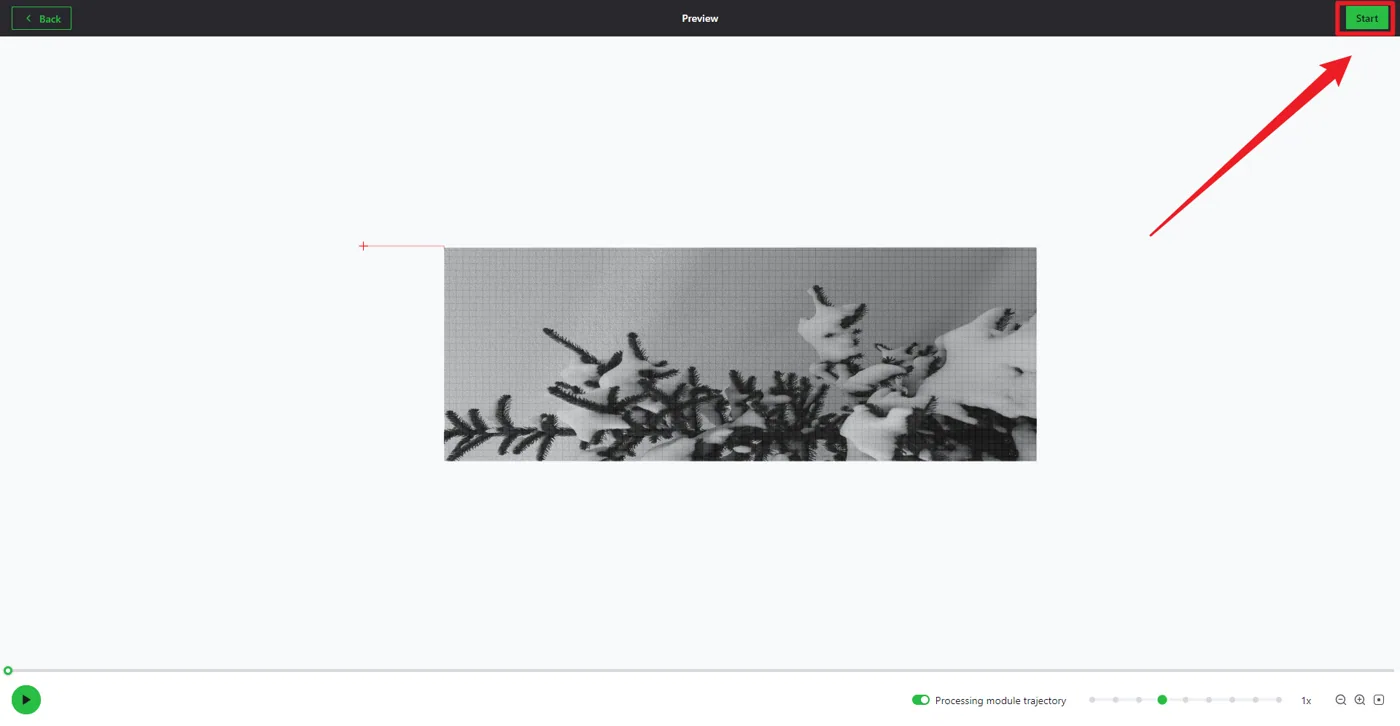Click the fit-to-view square icon
The image size is (1400, 726).
[1379, 700]
